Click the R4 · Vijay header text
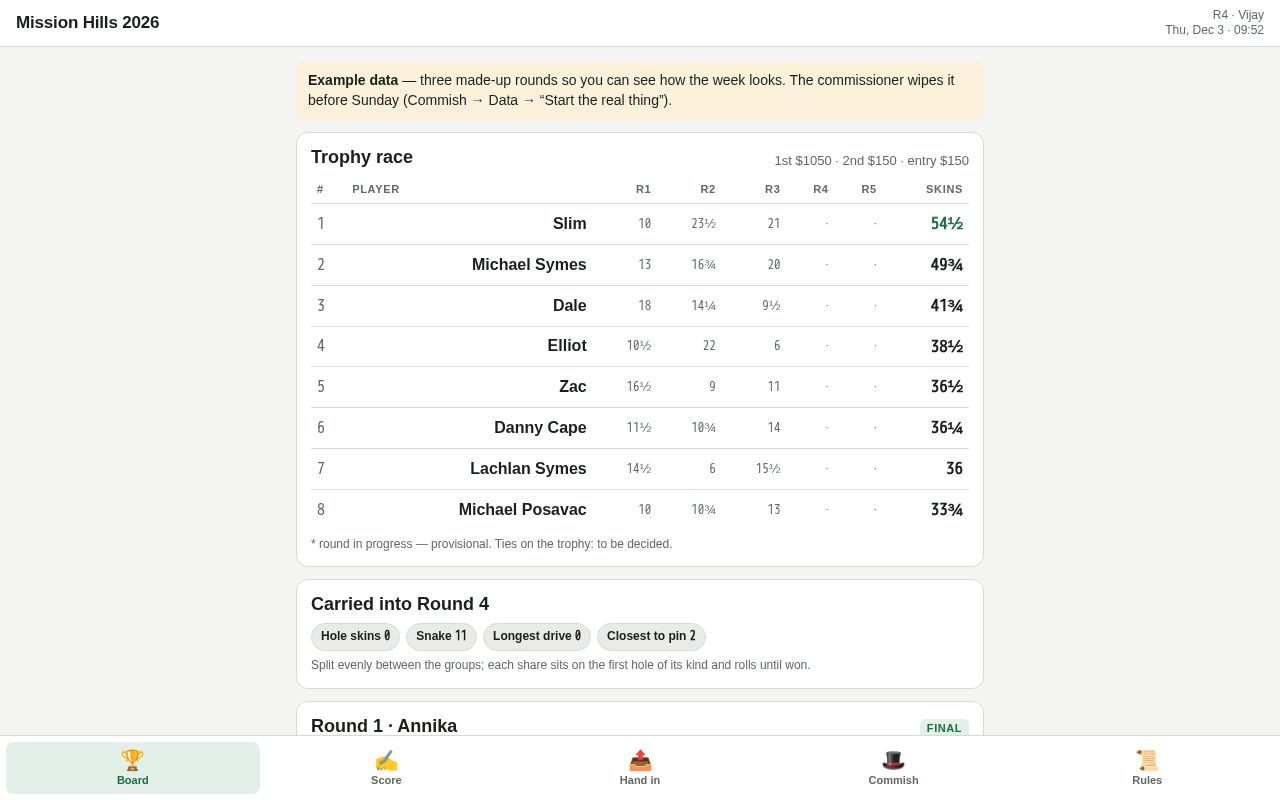Screen dimensions: 1280x800 point(1238,15)
